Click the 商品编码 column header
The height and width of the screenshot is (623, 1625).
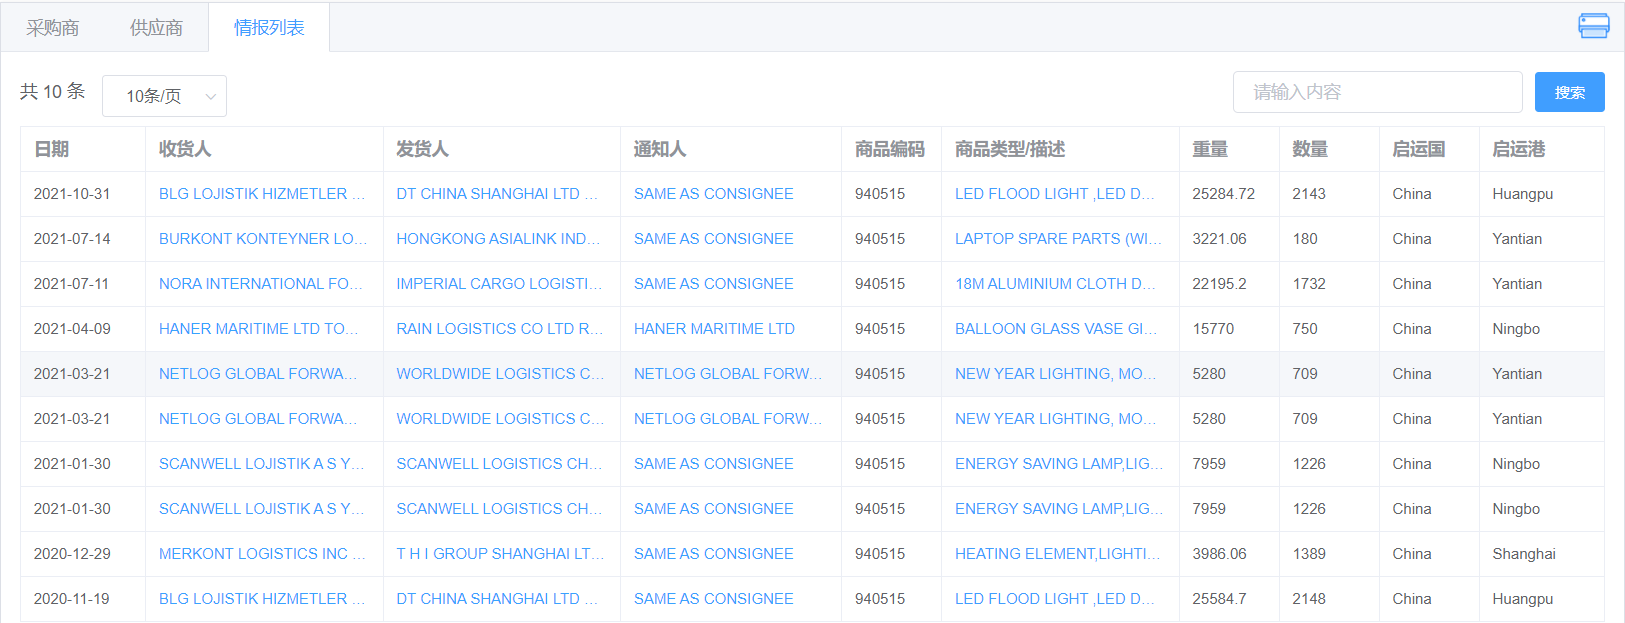click(890, 149)
